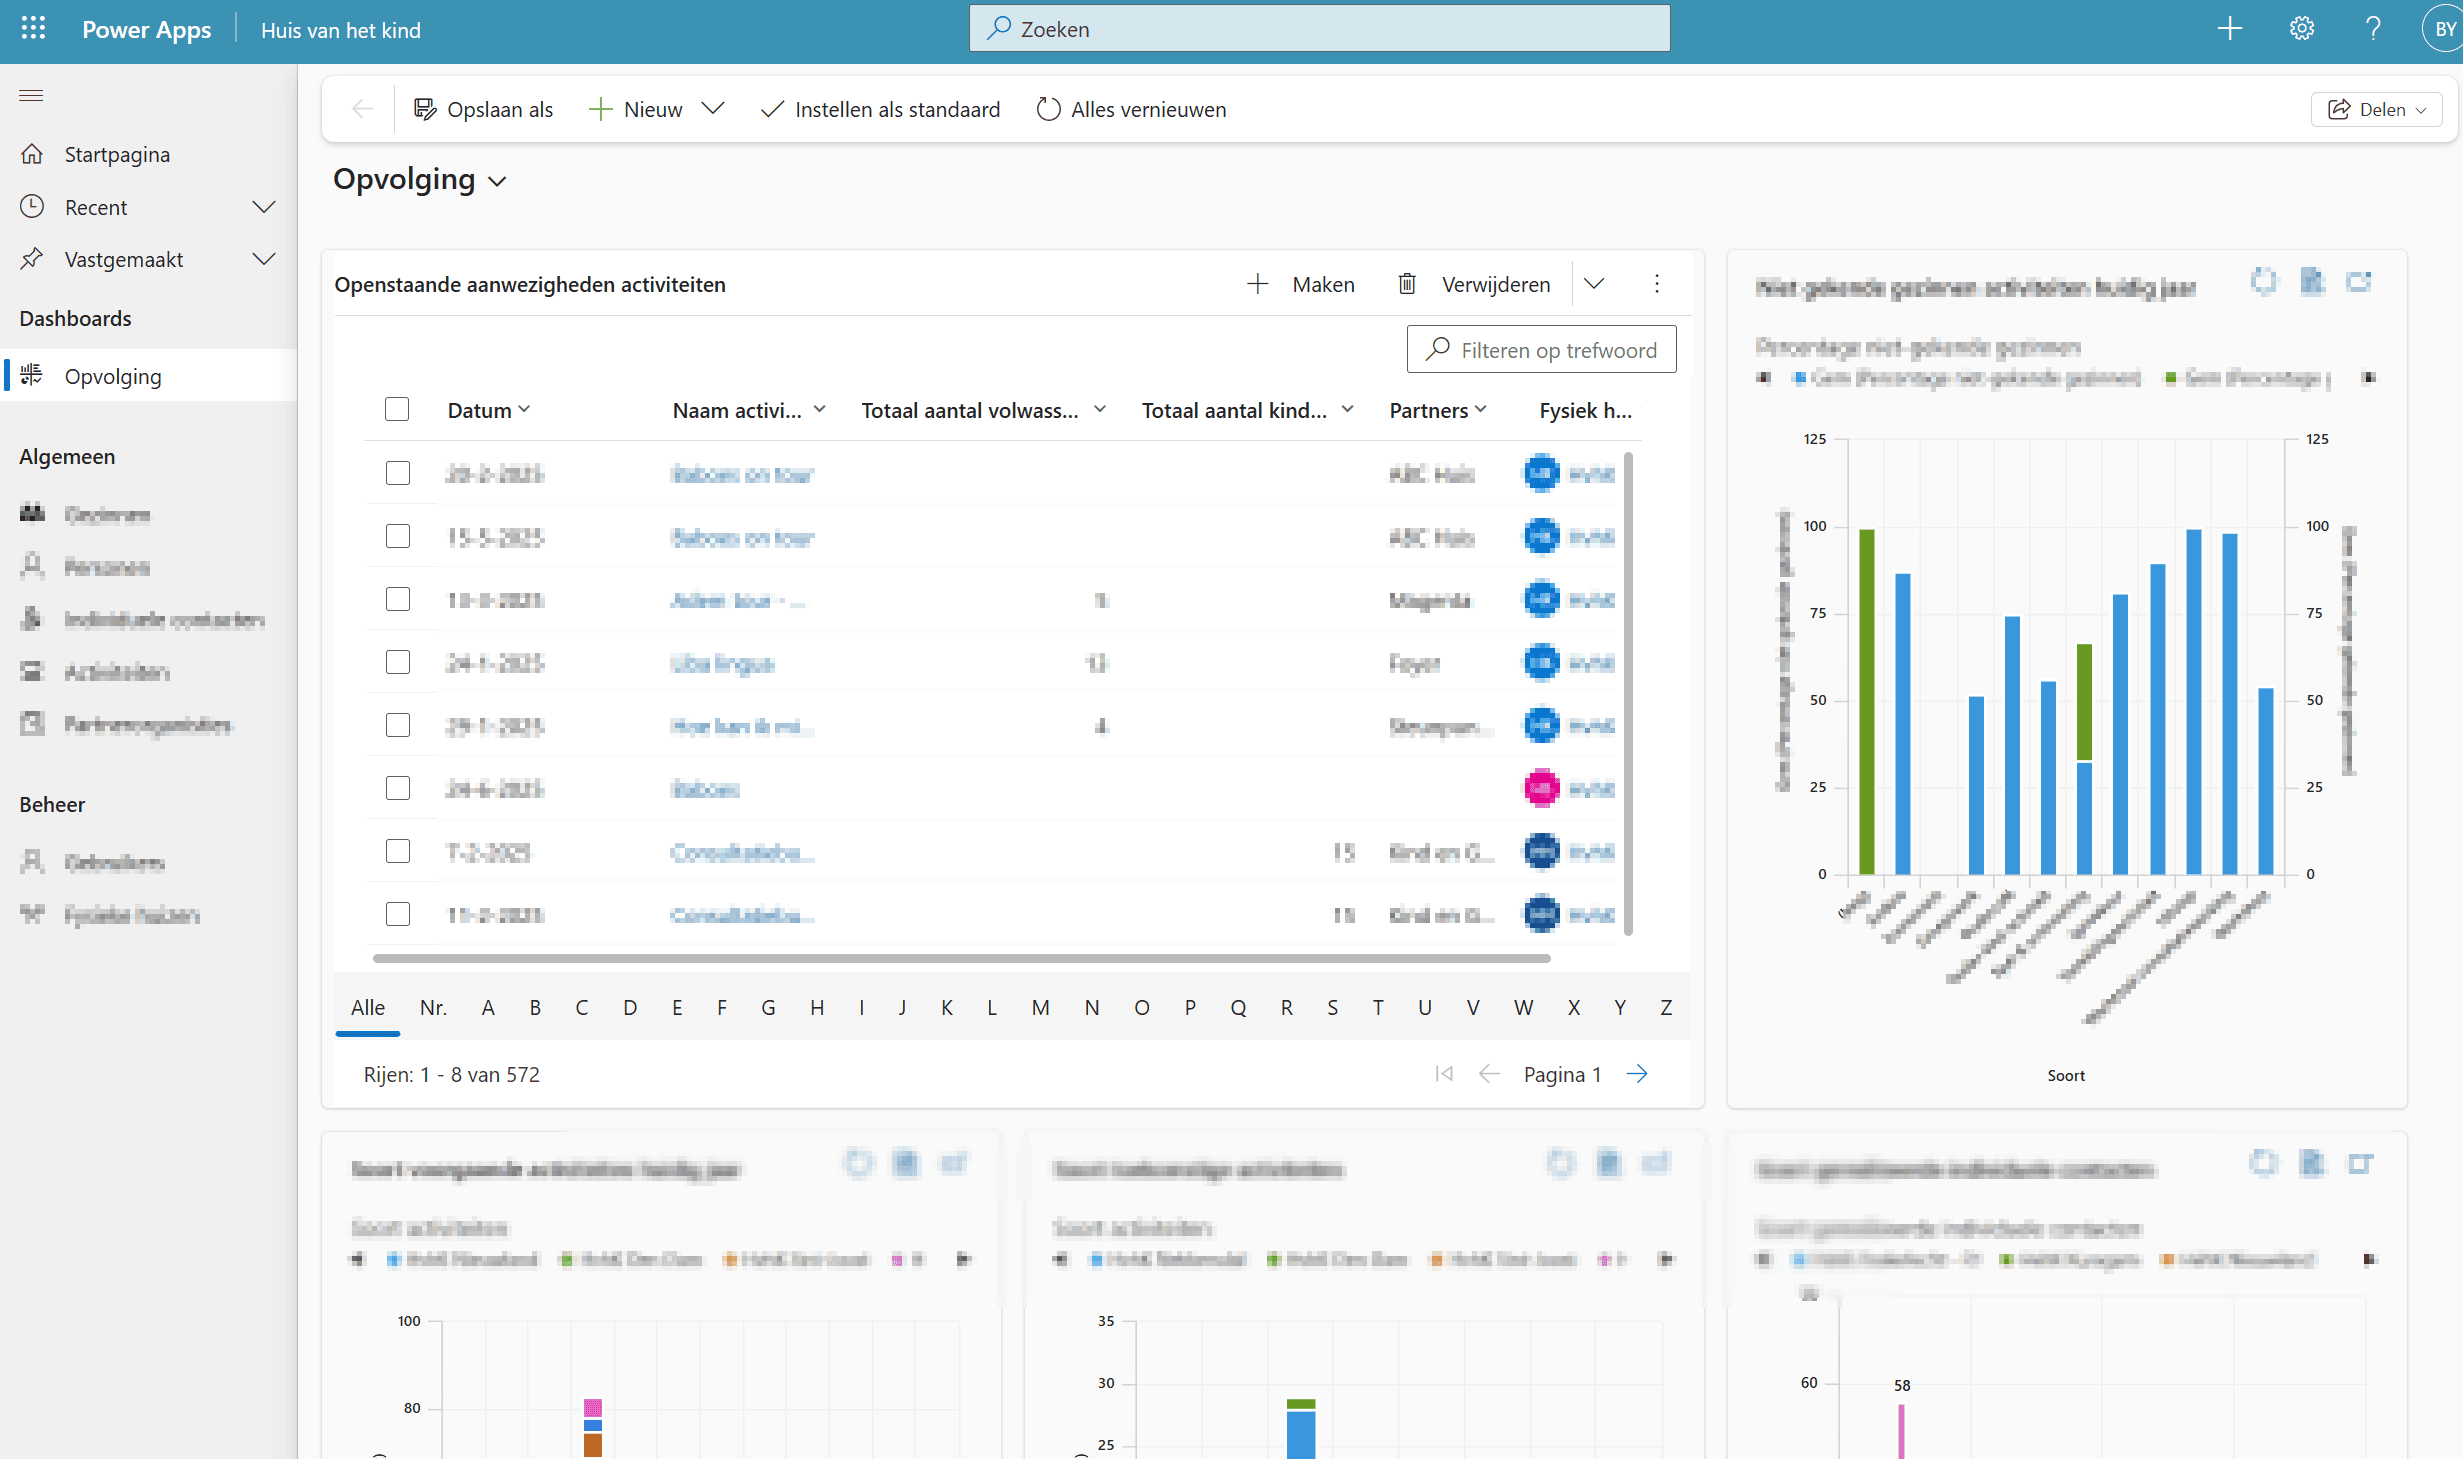This screenshot has width=2463, height=1459.
Task: Click Opslaan als button
Action: point(484,109)
